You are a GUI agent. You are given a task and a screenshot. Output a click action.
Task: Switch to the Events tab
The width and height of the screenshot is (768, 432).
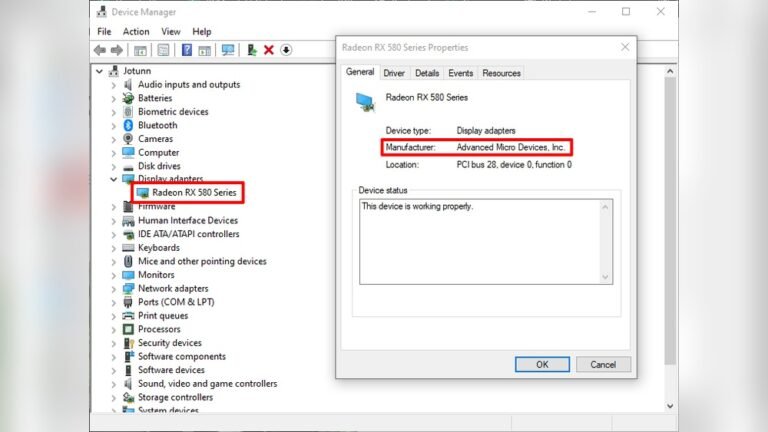pyautogui.click(x=460, y=73)
